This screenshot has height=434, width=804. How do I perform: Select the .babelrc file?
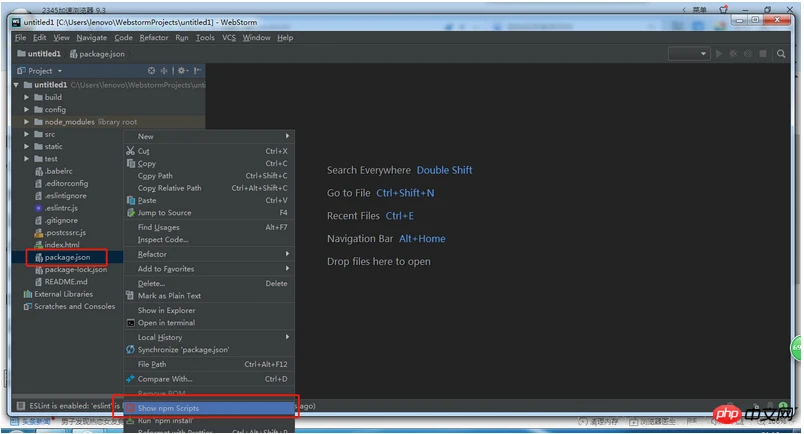click(54, 171)
